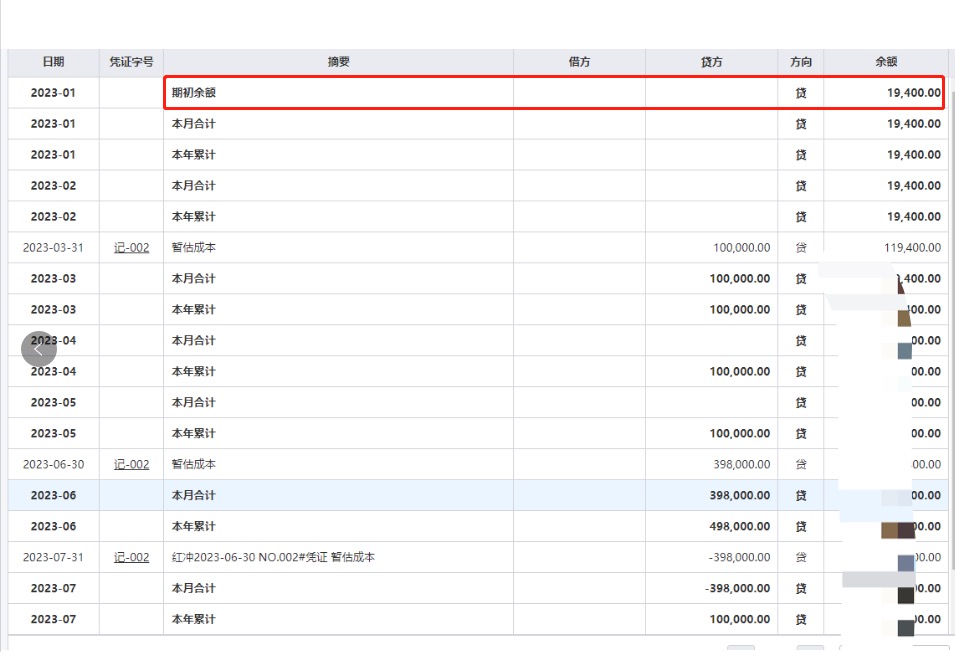
Task: Click the vertical scrollbar on the right
Action: coord(951,300)
